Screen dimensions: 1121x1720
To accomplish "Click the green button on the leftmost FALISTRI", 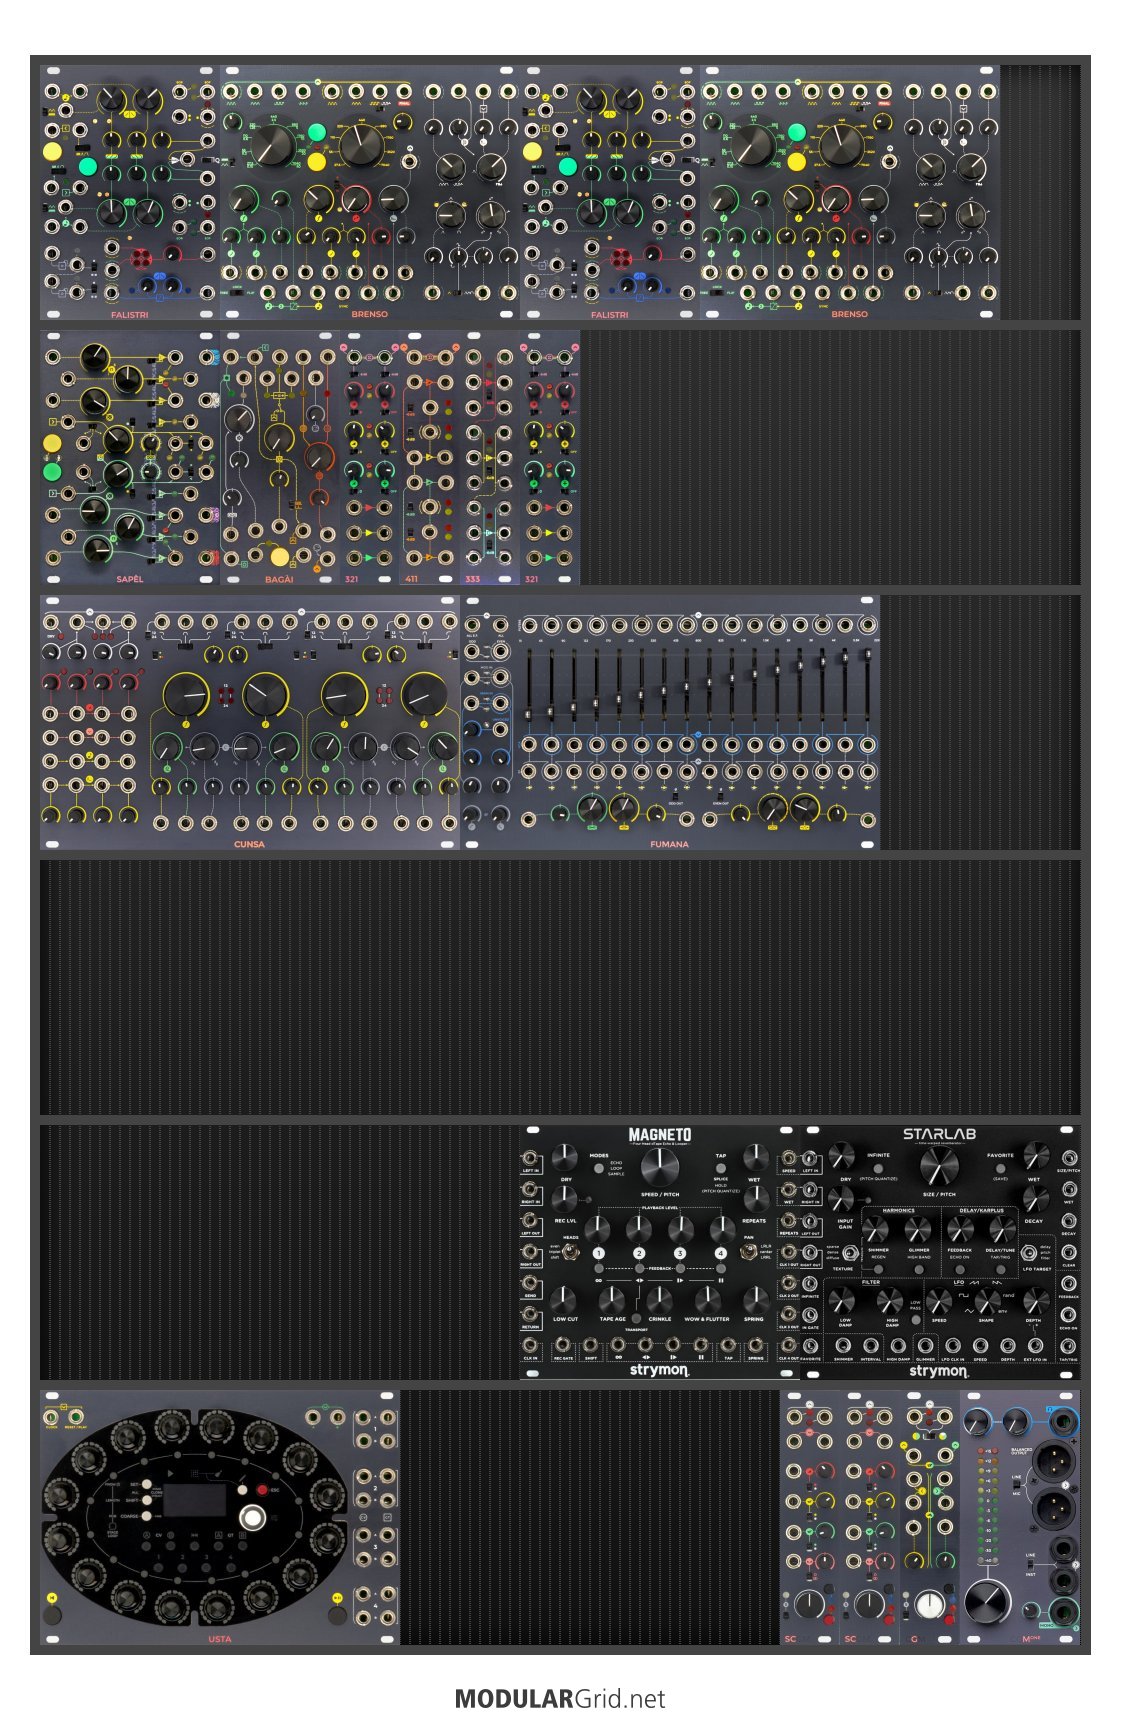I will [86, 166].
